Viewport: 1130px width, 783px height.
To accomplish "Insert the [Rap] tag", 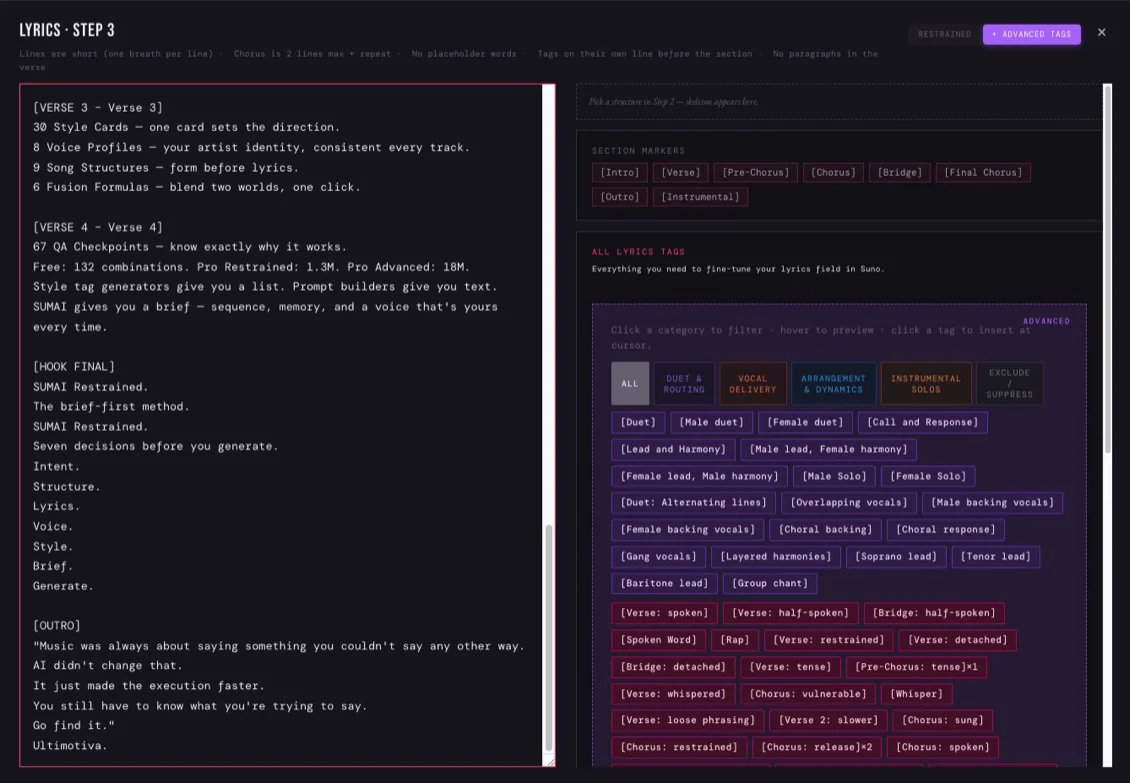I will 734,640.
